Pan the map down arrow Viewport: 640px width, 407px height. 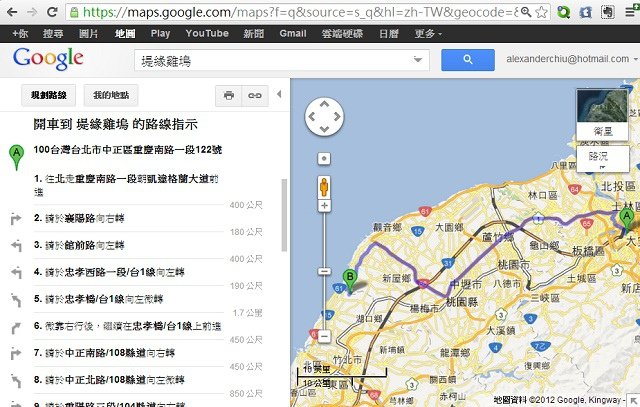click(x=324, y=129)
